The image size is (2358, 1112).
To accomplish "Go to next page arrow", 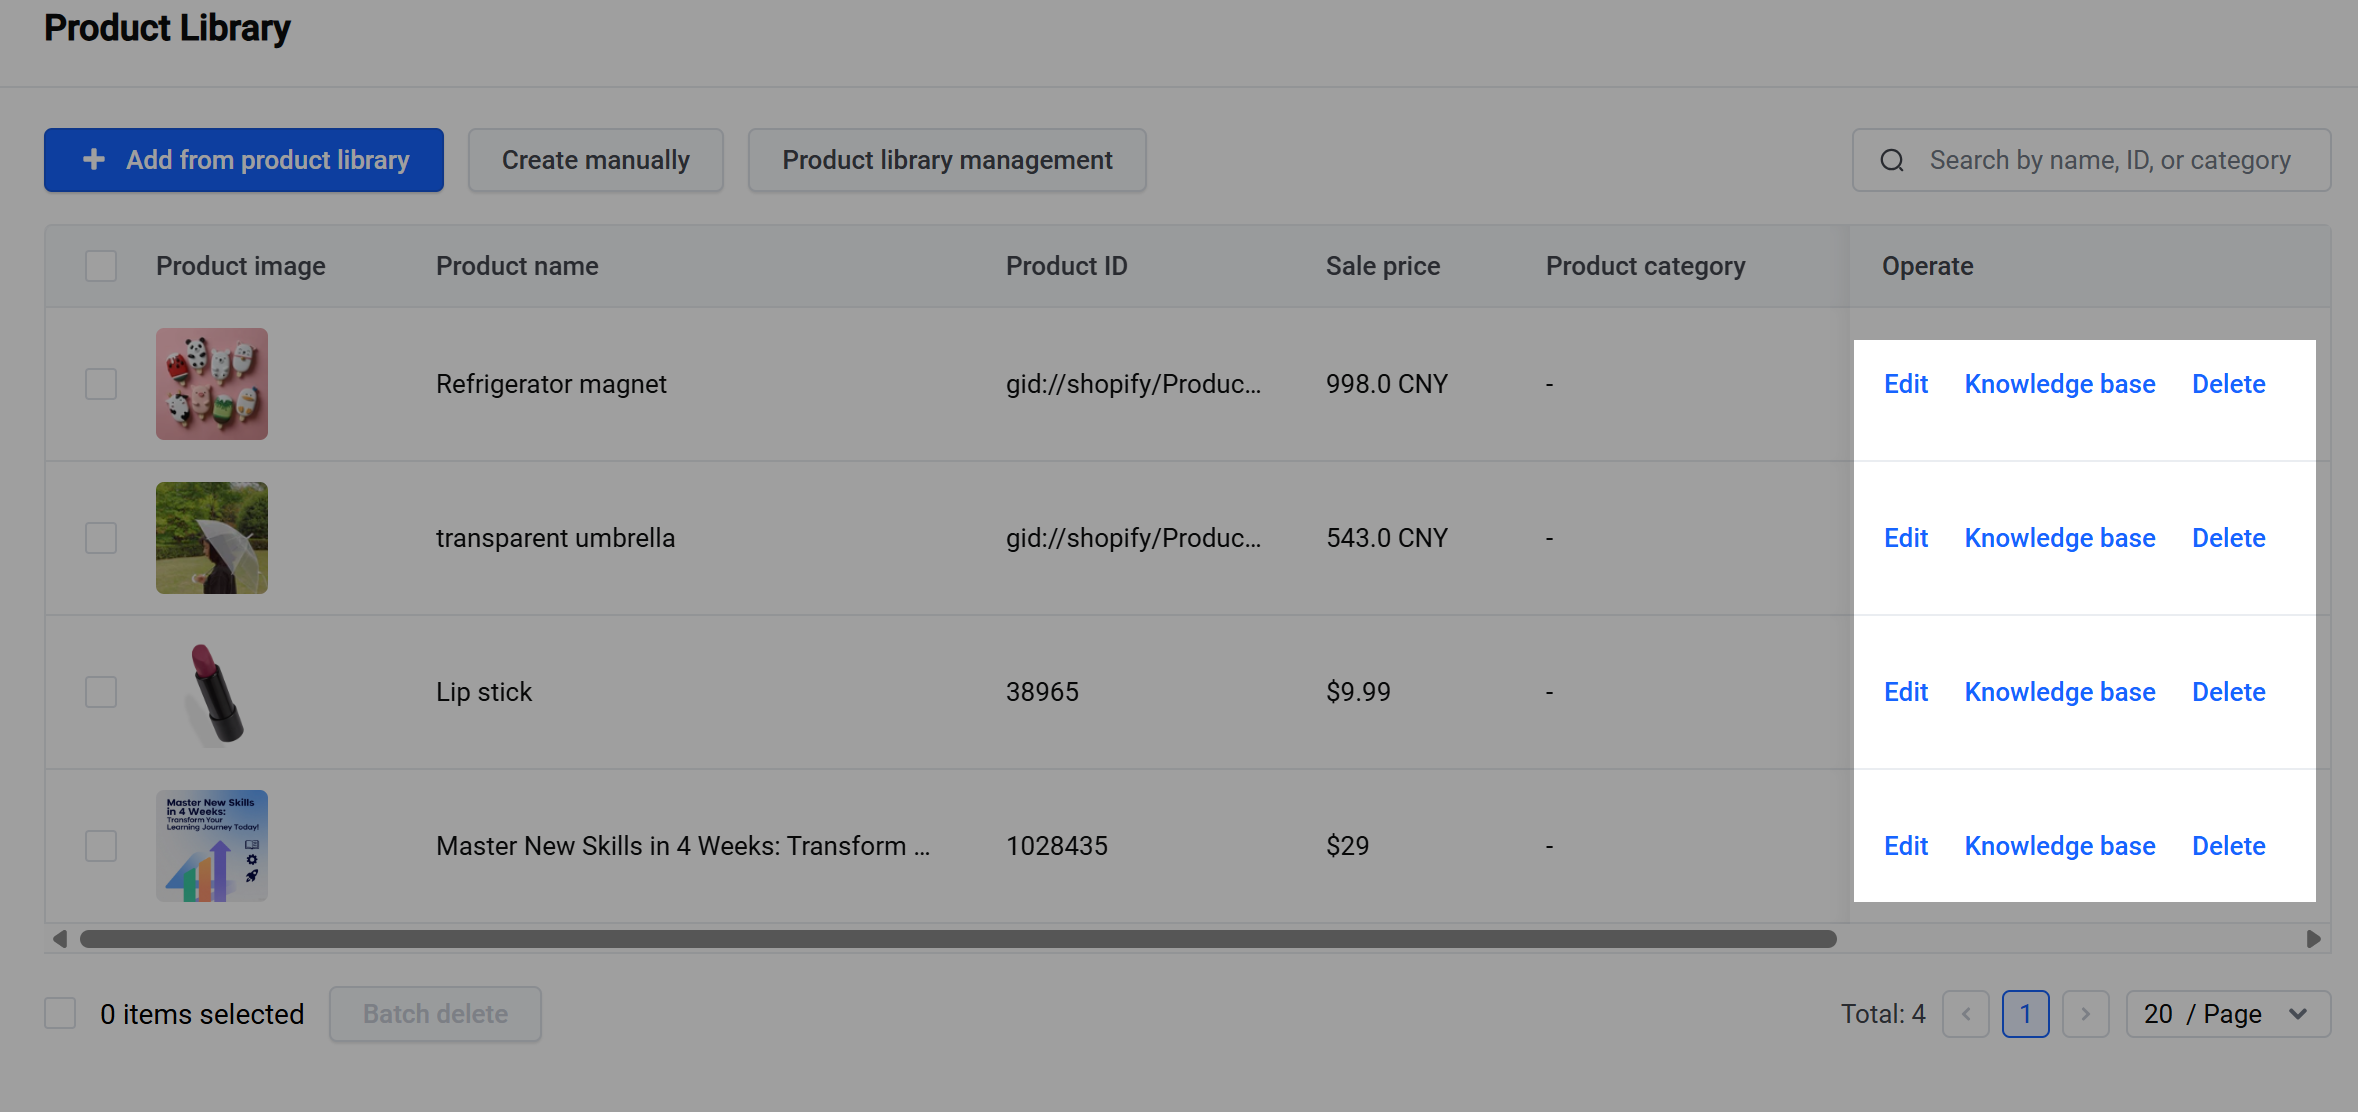I will coord(2085,1014).
